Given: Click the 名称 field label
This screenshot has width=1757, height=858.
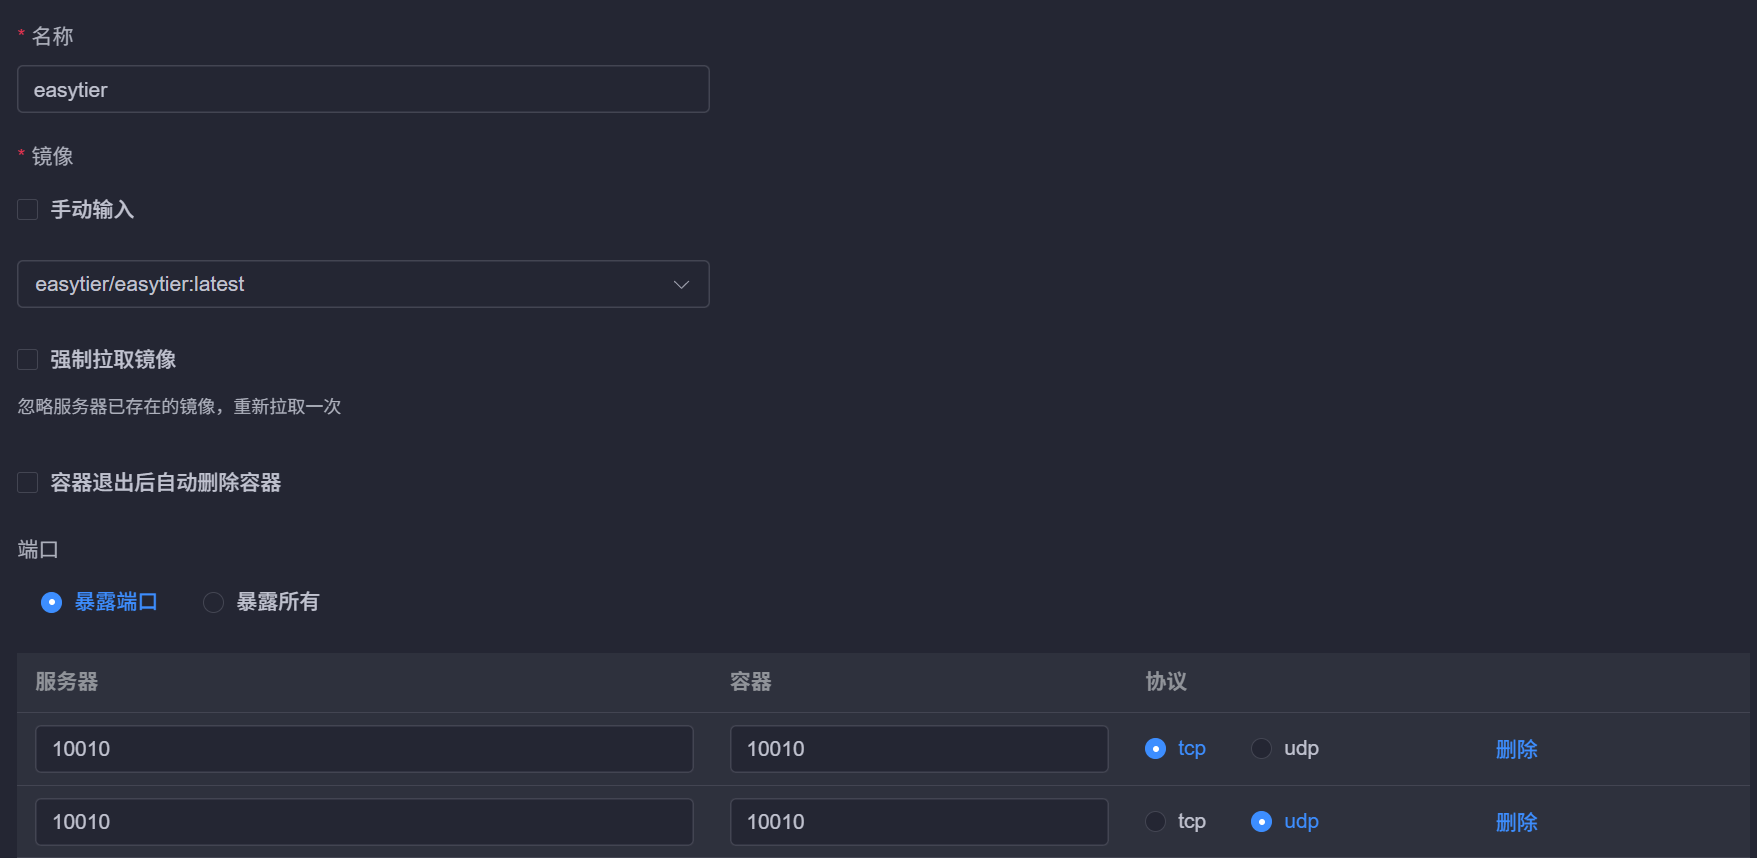Looking at the screenshot, I should pos(52,37).
